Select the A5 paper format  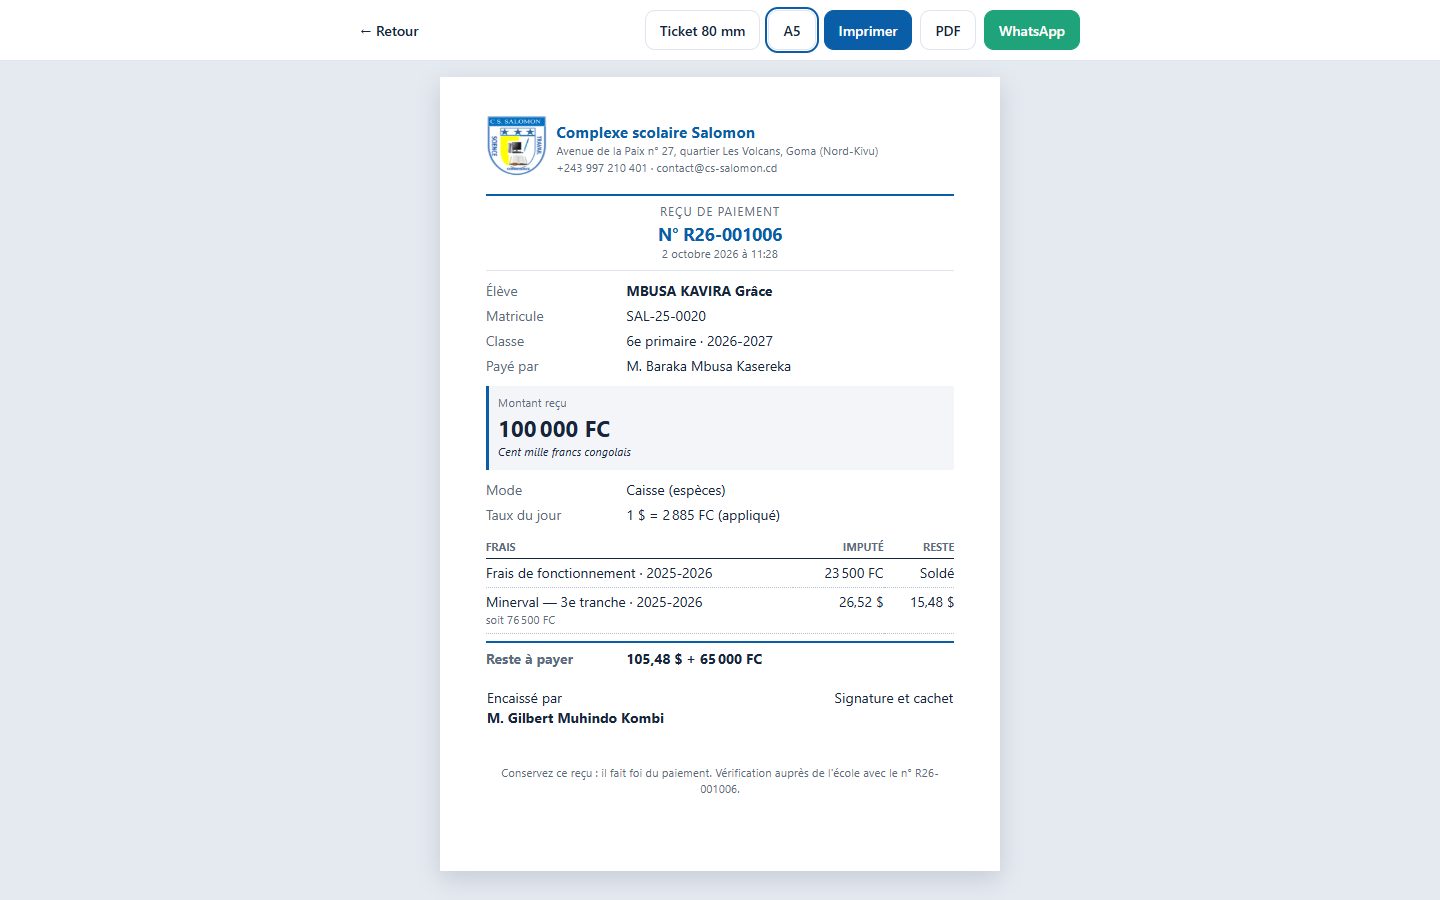792,31
